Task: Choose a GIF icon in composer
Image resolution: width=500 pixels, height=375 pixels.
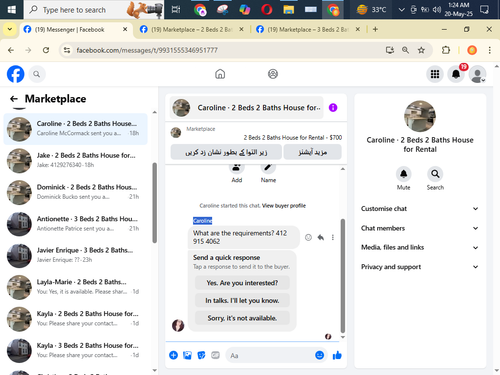Action: [x=215, y=355]
